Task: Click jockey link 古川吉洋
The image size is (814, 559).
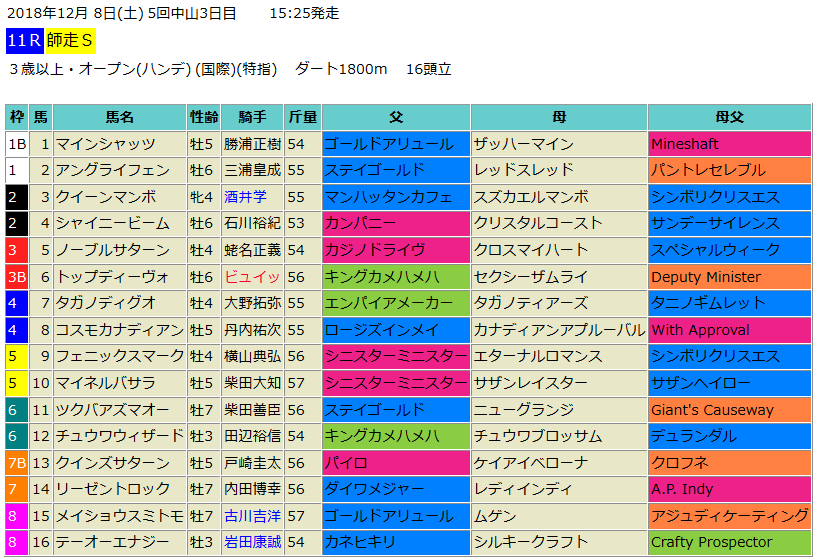Action: click(x=252, y=516)
